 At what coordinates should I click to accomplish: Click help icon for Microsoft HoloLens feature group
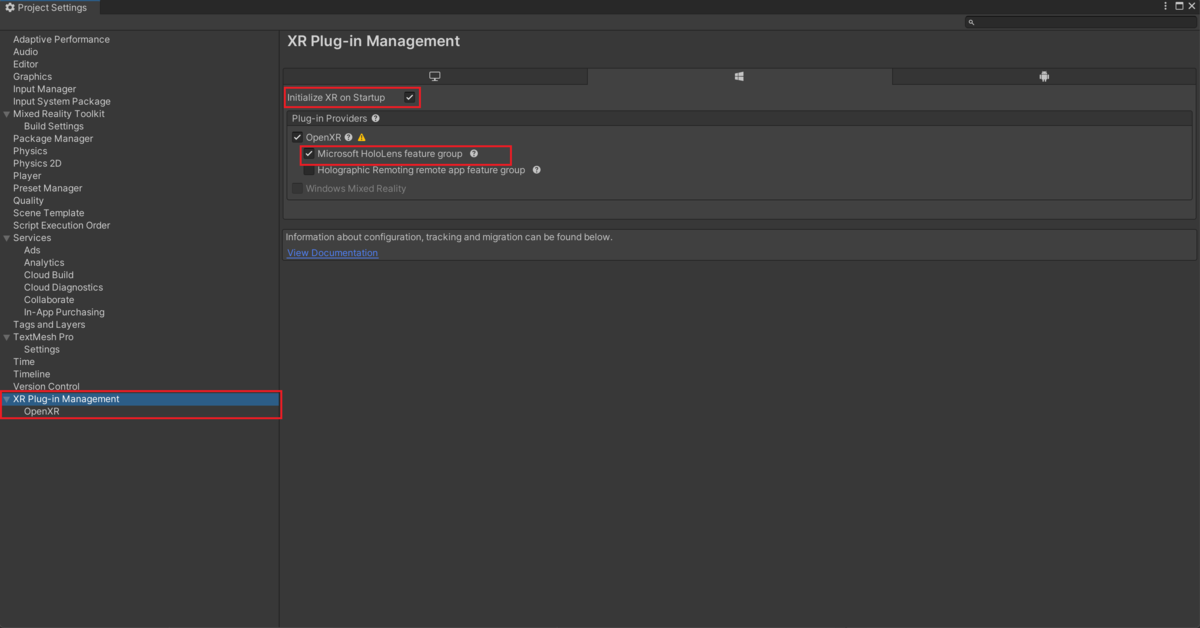point(474,154)
